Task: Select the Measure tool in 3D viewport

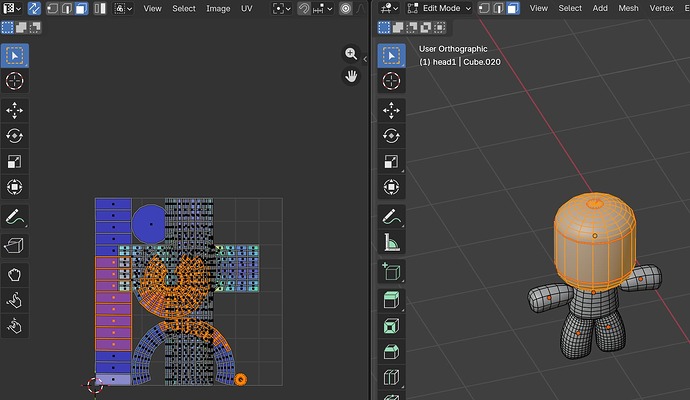Action: click(x=391, y=242)
